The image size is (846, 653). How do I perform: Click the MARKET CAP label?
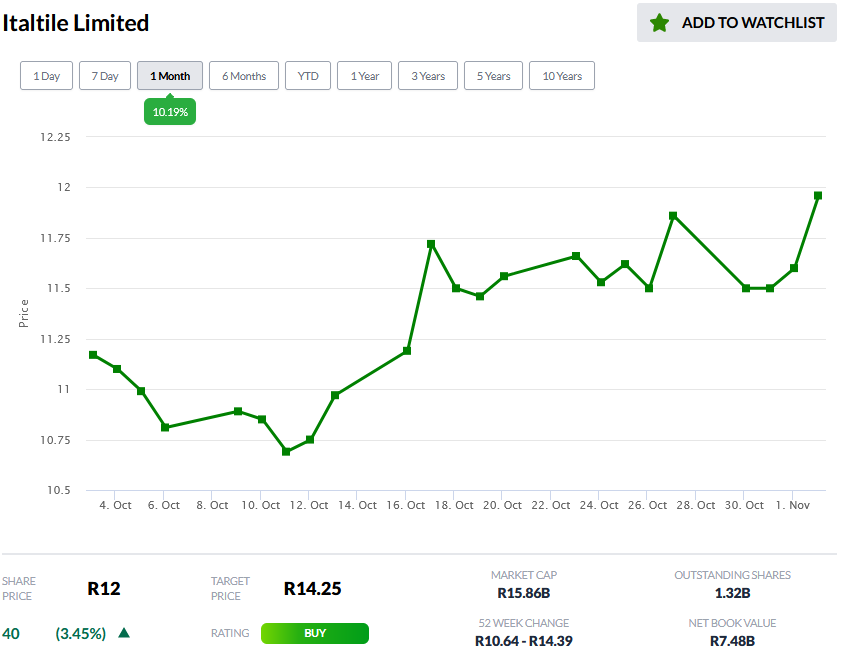pyautogui.click(x=523, y=575)
